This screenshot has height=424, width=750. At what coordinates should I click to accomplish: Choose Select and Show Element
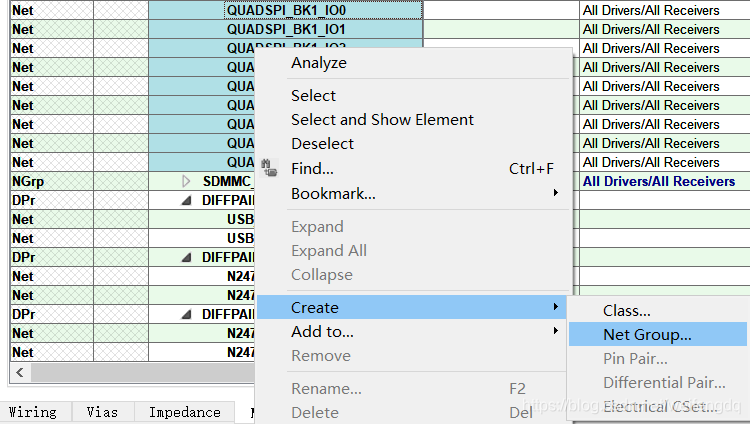[x=382, y=120]
